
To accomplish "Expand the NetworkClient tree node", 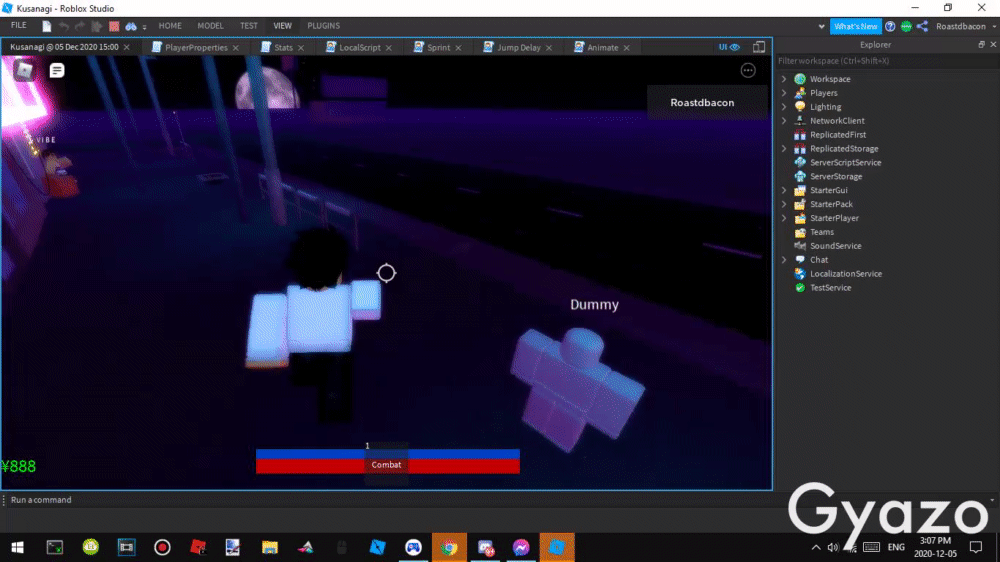I will (784, 121).
